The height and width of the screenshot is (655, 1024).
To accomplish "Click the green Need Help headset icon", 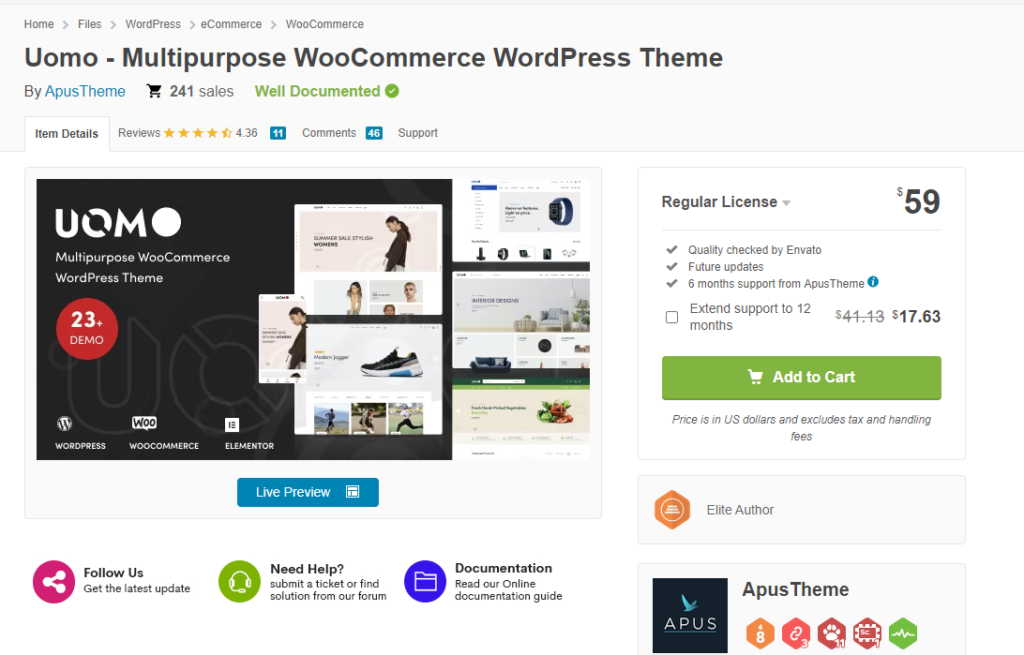I will click(239, 581).
